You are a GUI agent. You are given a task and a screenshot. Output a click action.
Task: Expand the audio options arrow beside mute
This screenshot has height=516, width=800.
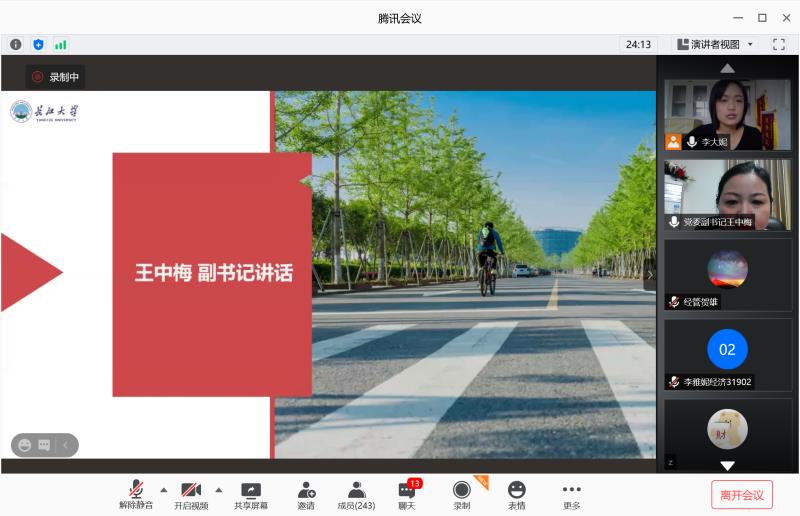pyautogui.click(x=164, y=489)
